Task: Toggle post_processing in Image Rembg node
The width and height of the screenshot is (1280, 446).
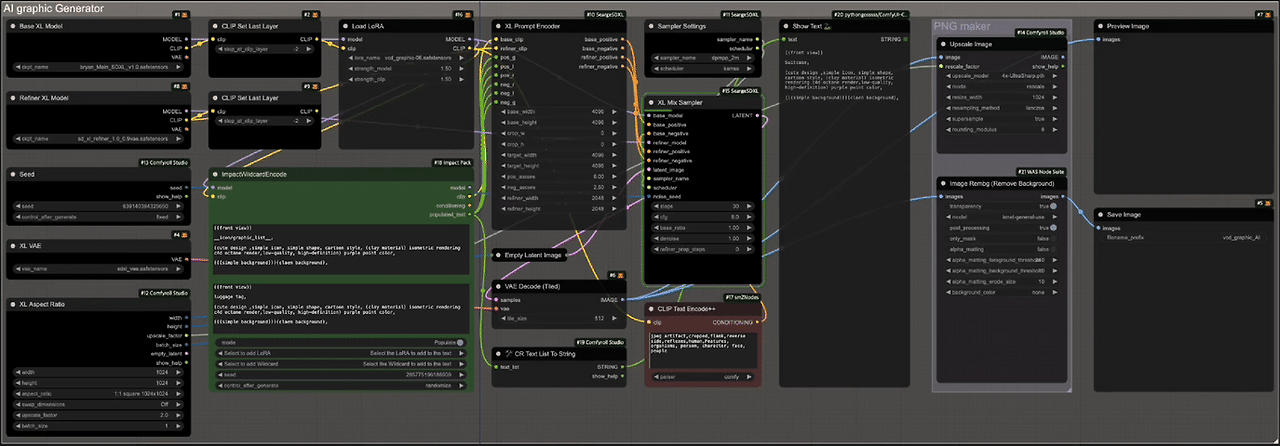Action: [x=1001, y=228]
